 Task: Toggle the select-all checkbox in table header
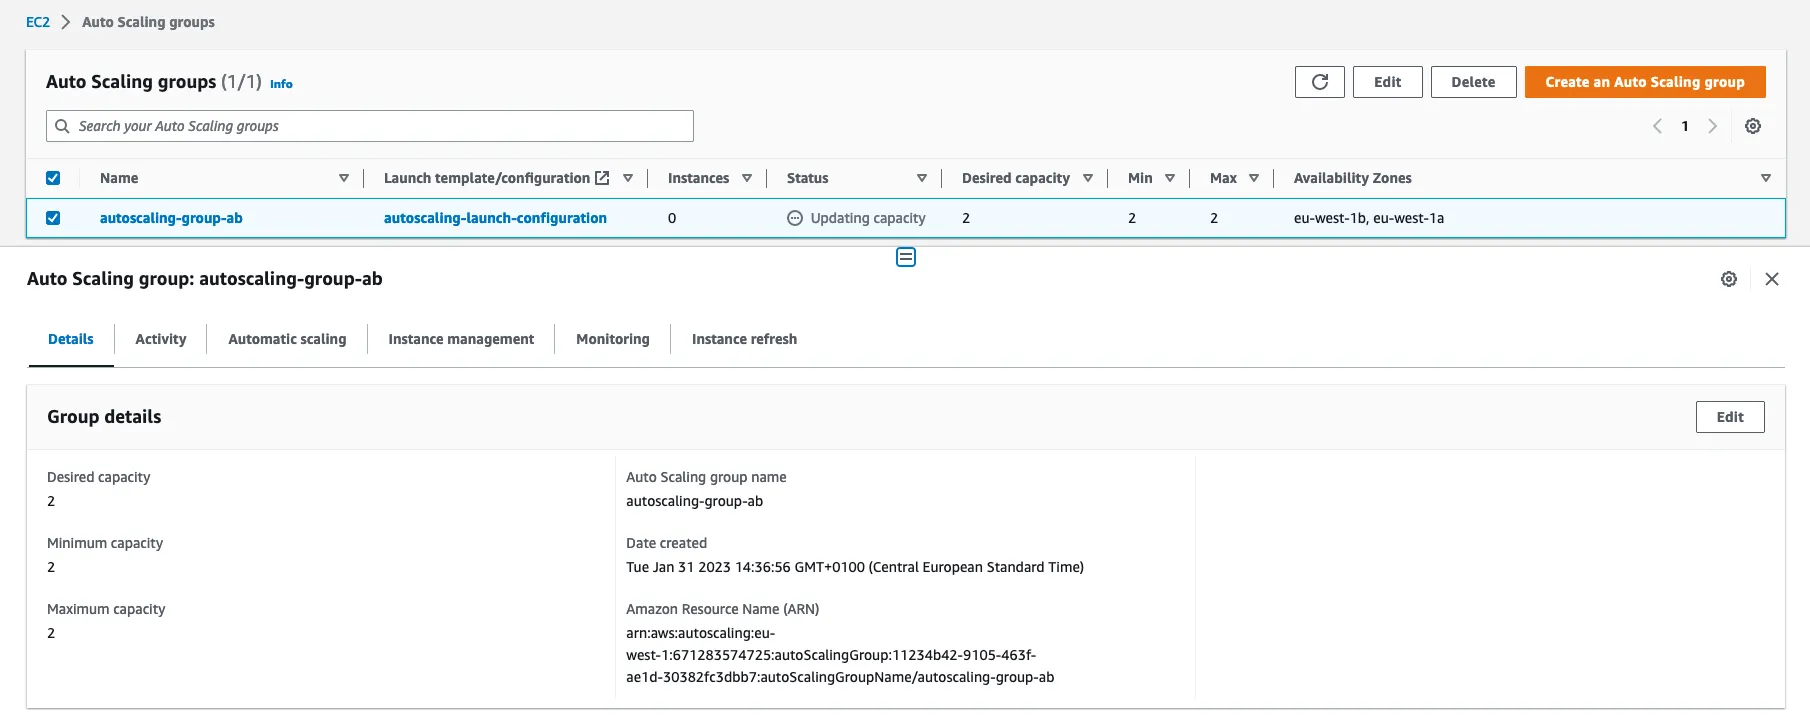(53, 178)
